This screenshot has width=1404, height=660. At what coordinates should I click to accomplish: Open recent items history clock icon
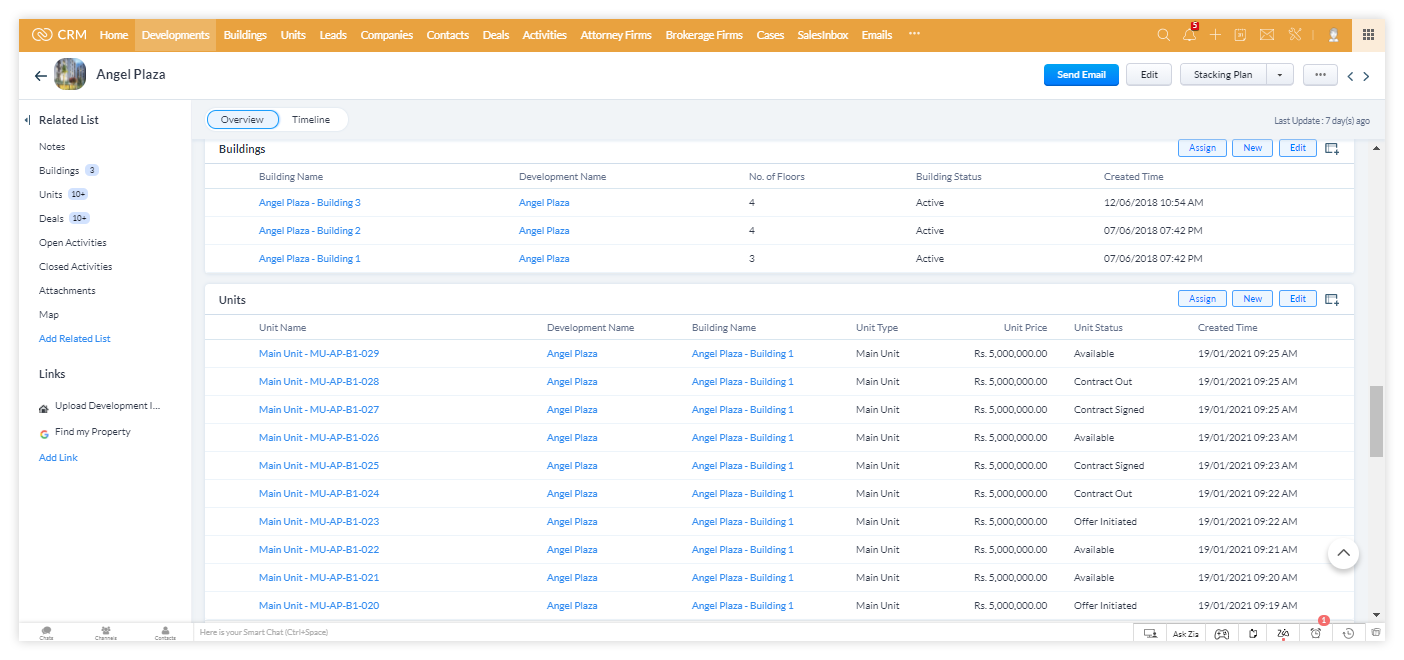click(1348, 633)
